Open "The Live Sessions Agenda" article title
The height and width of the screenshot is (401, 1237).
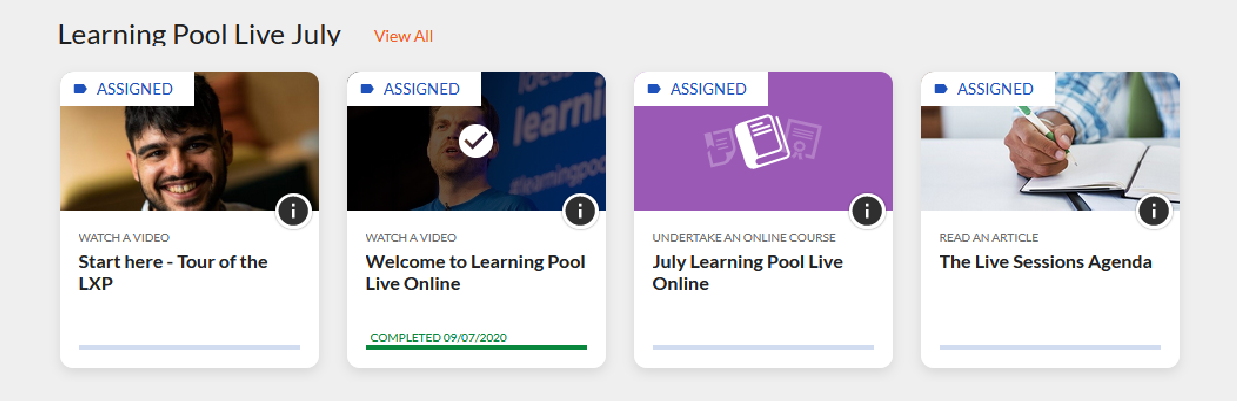(1045, 262)
